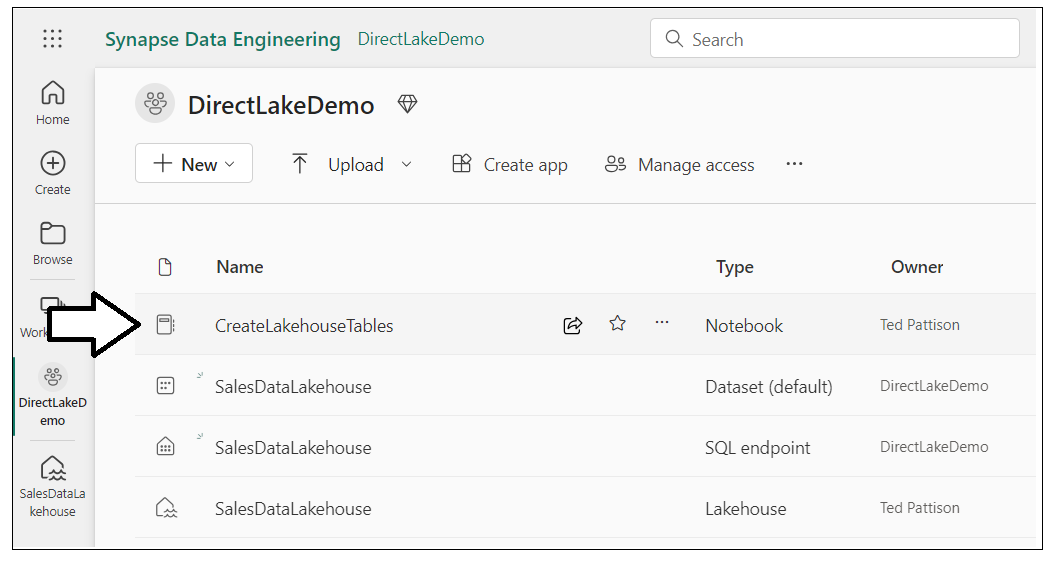Open the Create page from the sidebar
Screen dimensions: 1054x561
(x=52, y=173)
